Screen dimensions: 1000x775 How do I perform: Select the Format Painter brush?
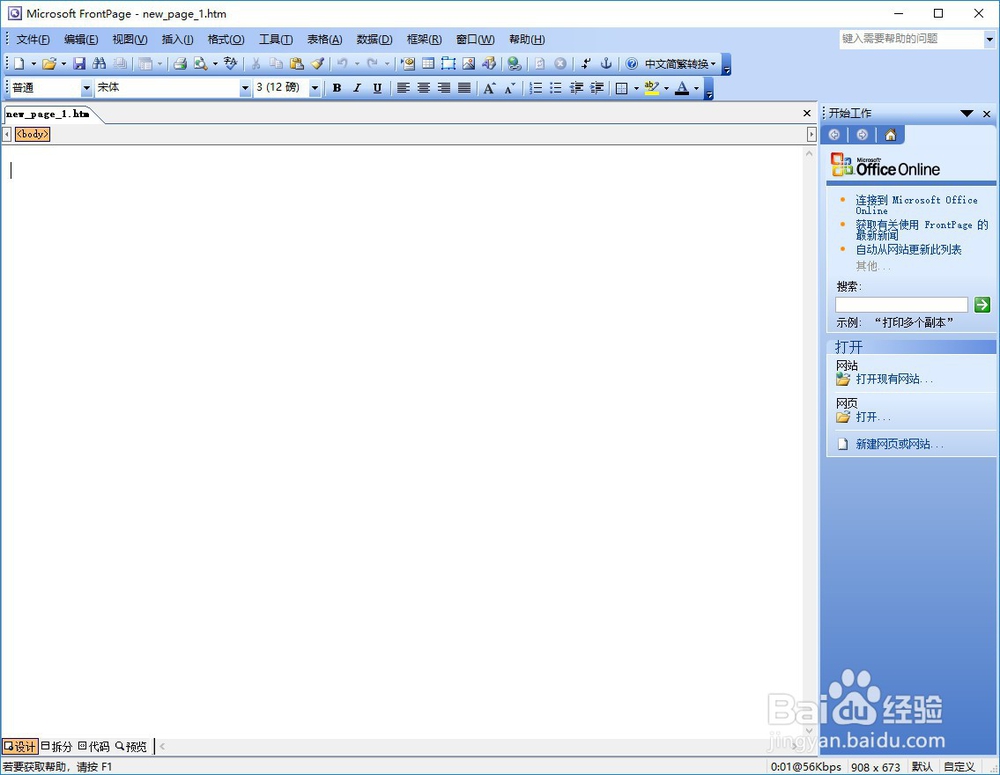[x=317, y=63]
